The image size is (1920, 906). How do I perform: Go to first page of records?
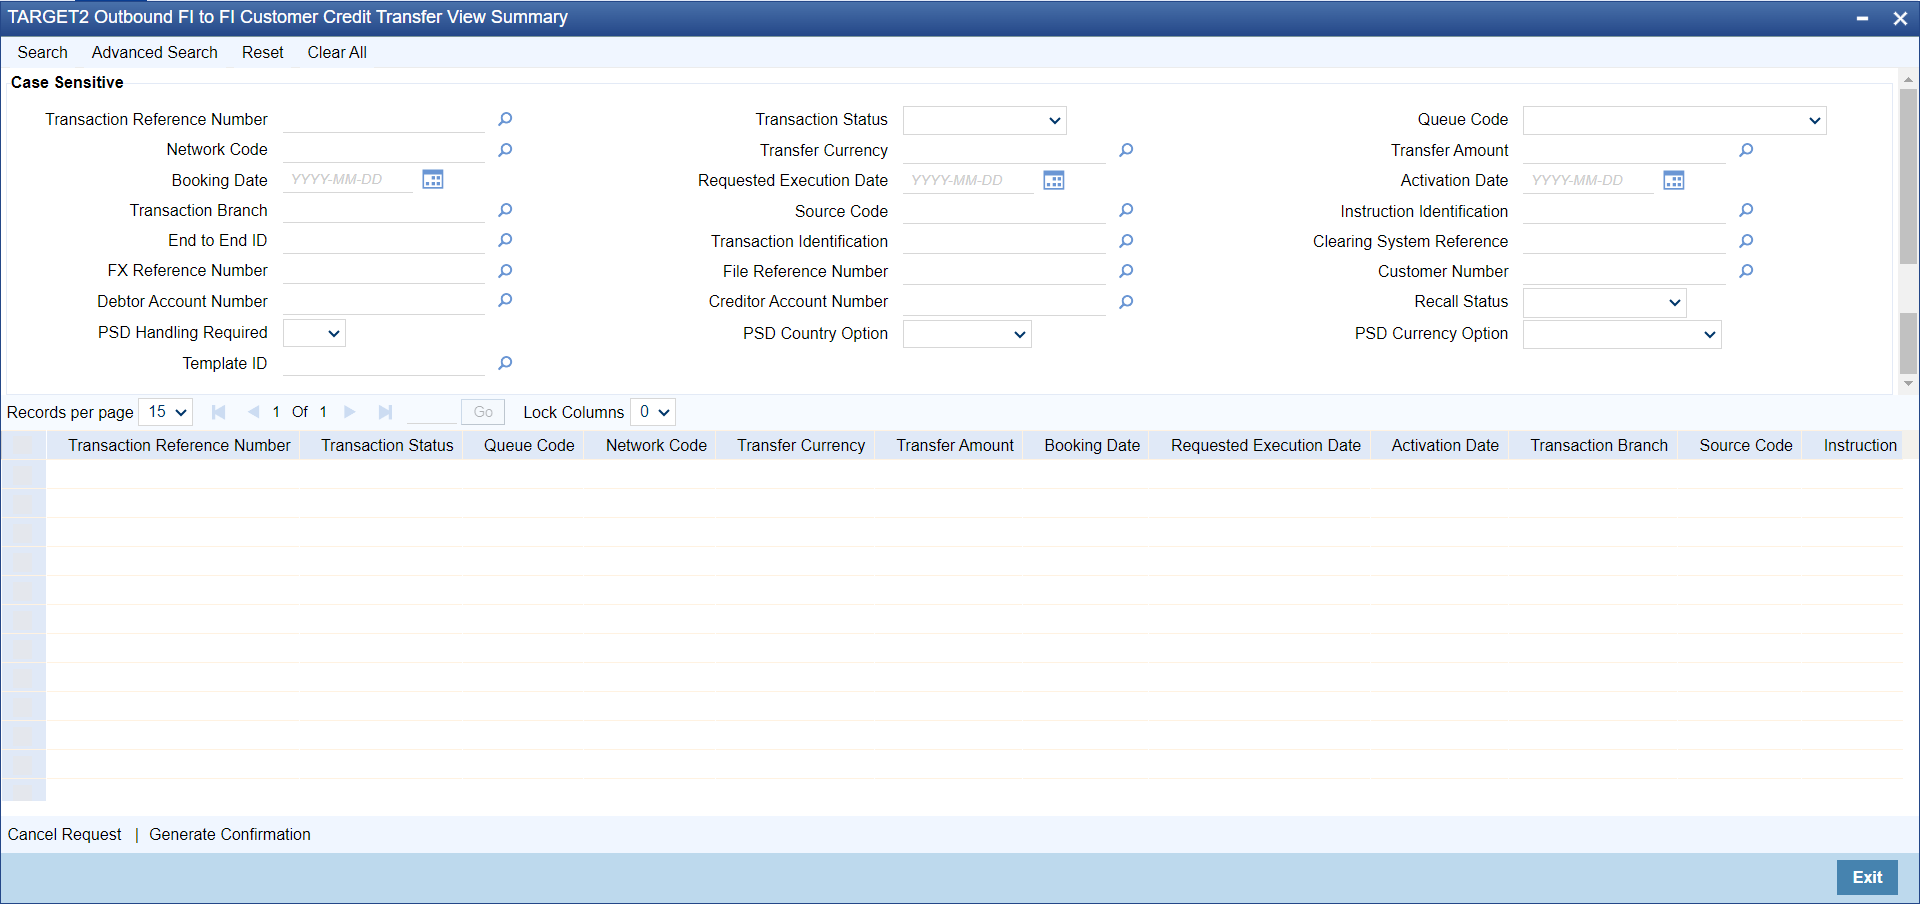click(x=219, y=412)
